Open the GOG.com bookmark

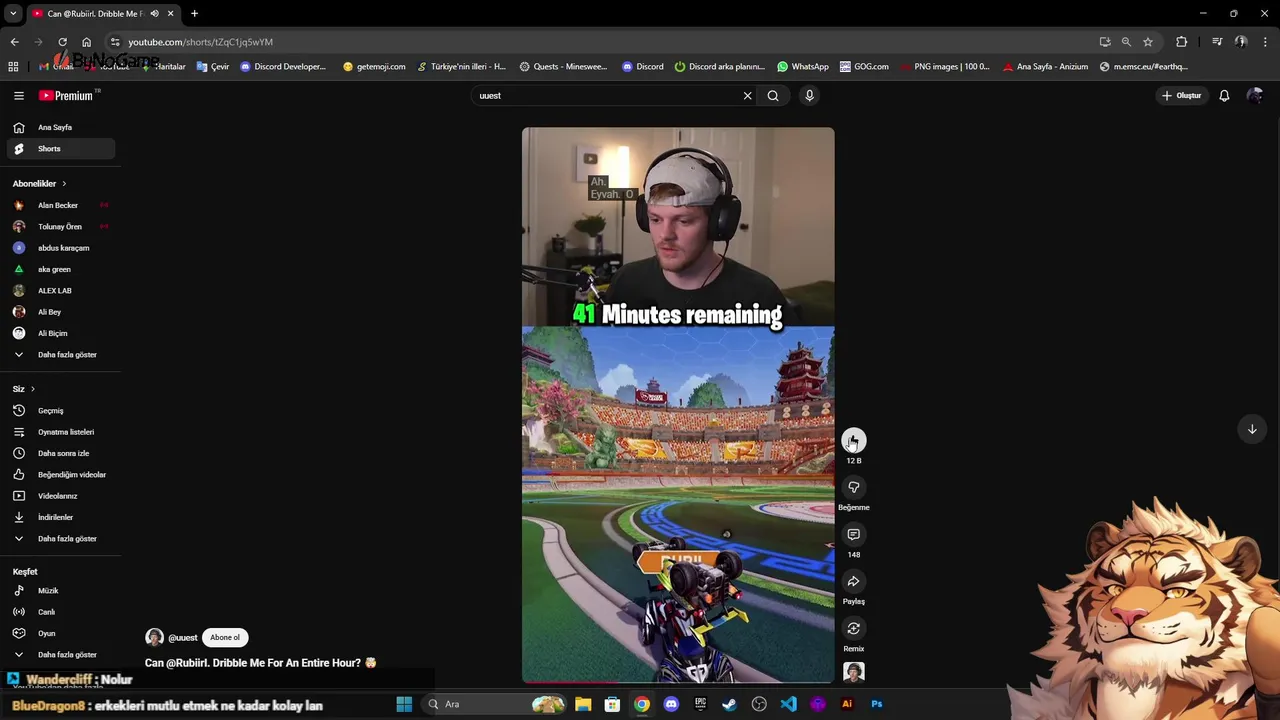(x=864, y=67)
